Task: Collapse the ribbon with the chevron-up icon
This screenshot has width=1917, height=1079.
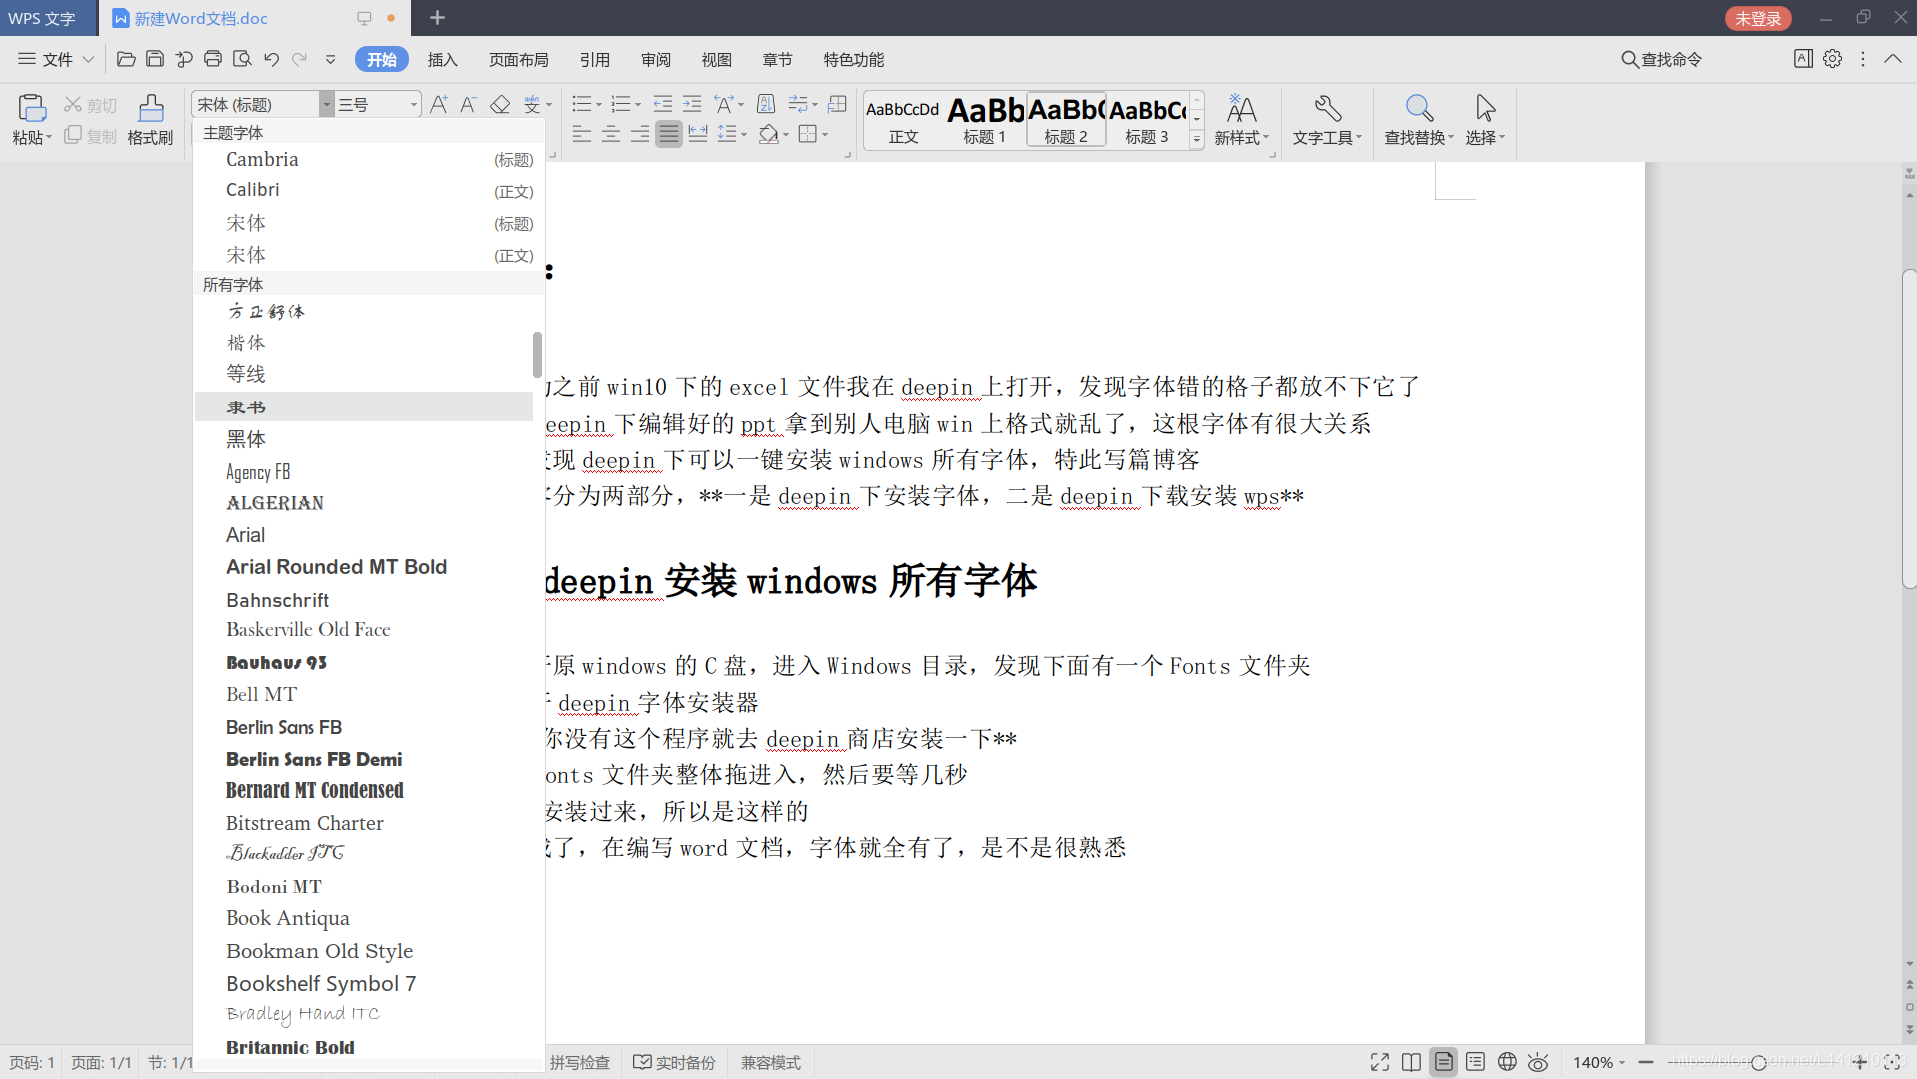Action: click(x=1892, y=59)
